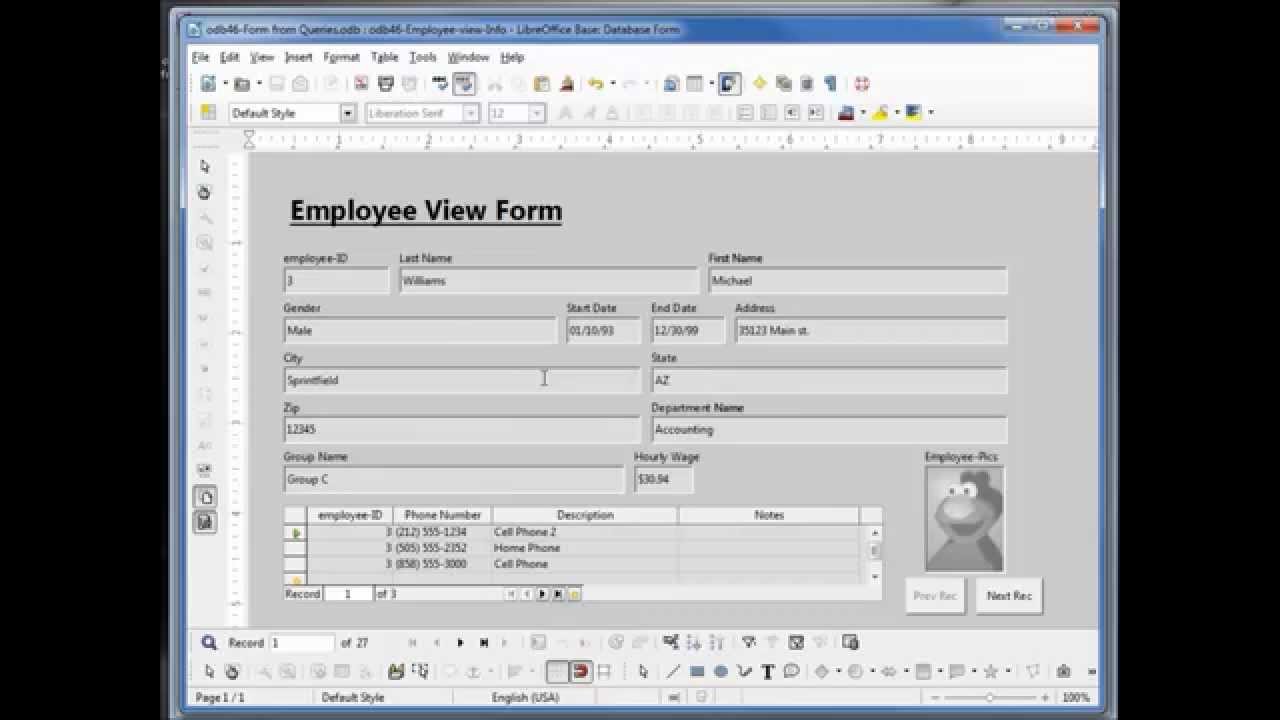The width and height of the screenshot is (1280, 720).
Task: Open the File menu
Action: [x=201, y=57]
